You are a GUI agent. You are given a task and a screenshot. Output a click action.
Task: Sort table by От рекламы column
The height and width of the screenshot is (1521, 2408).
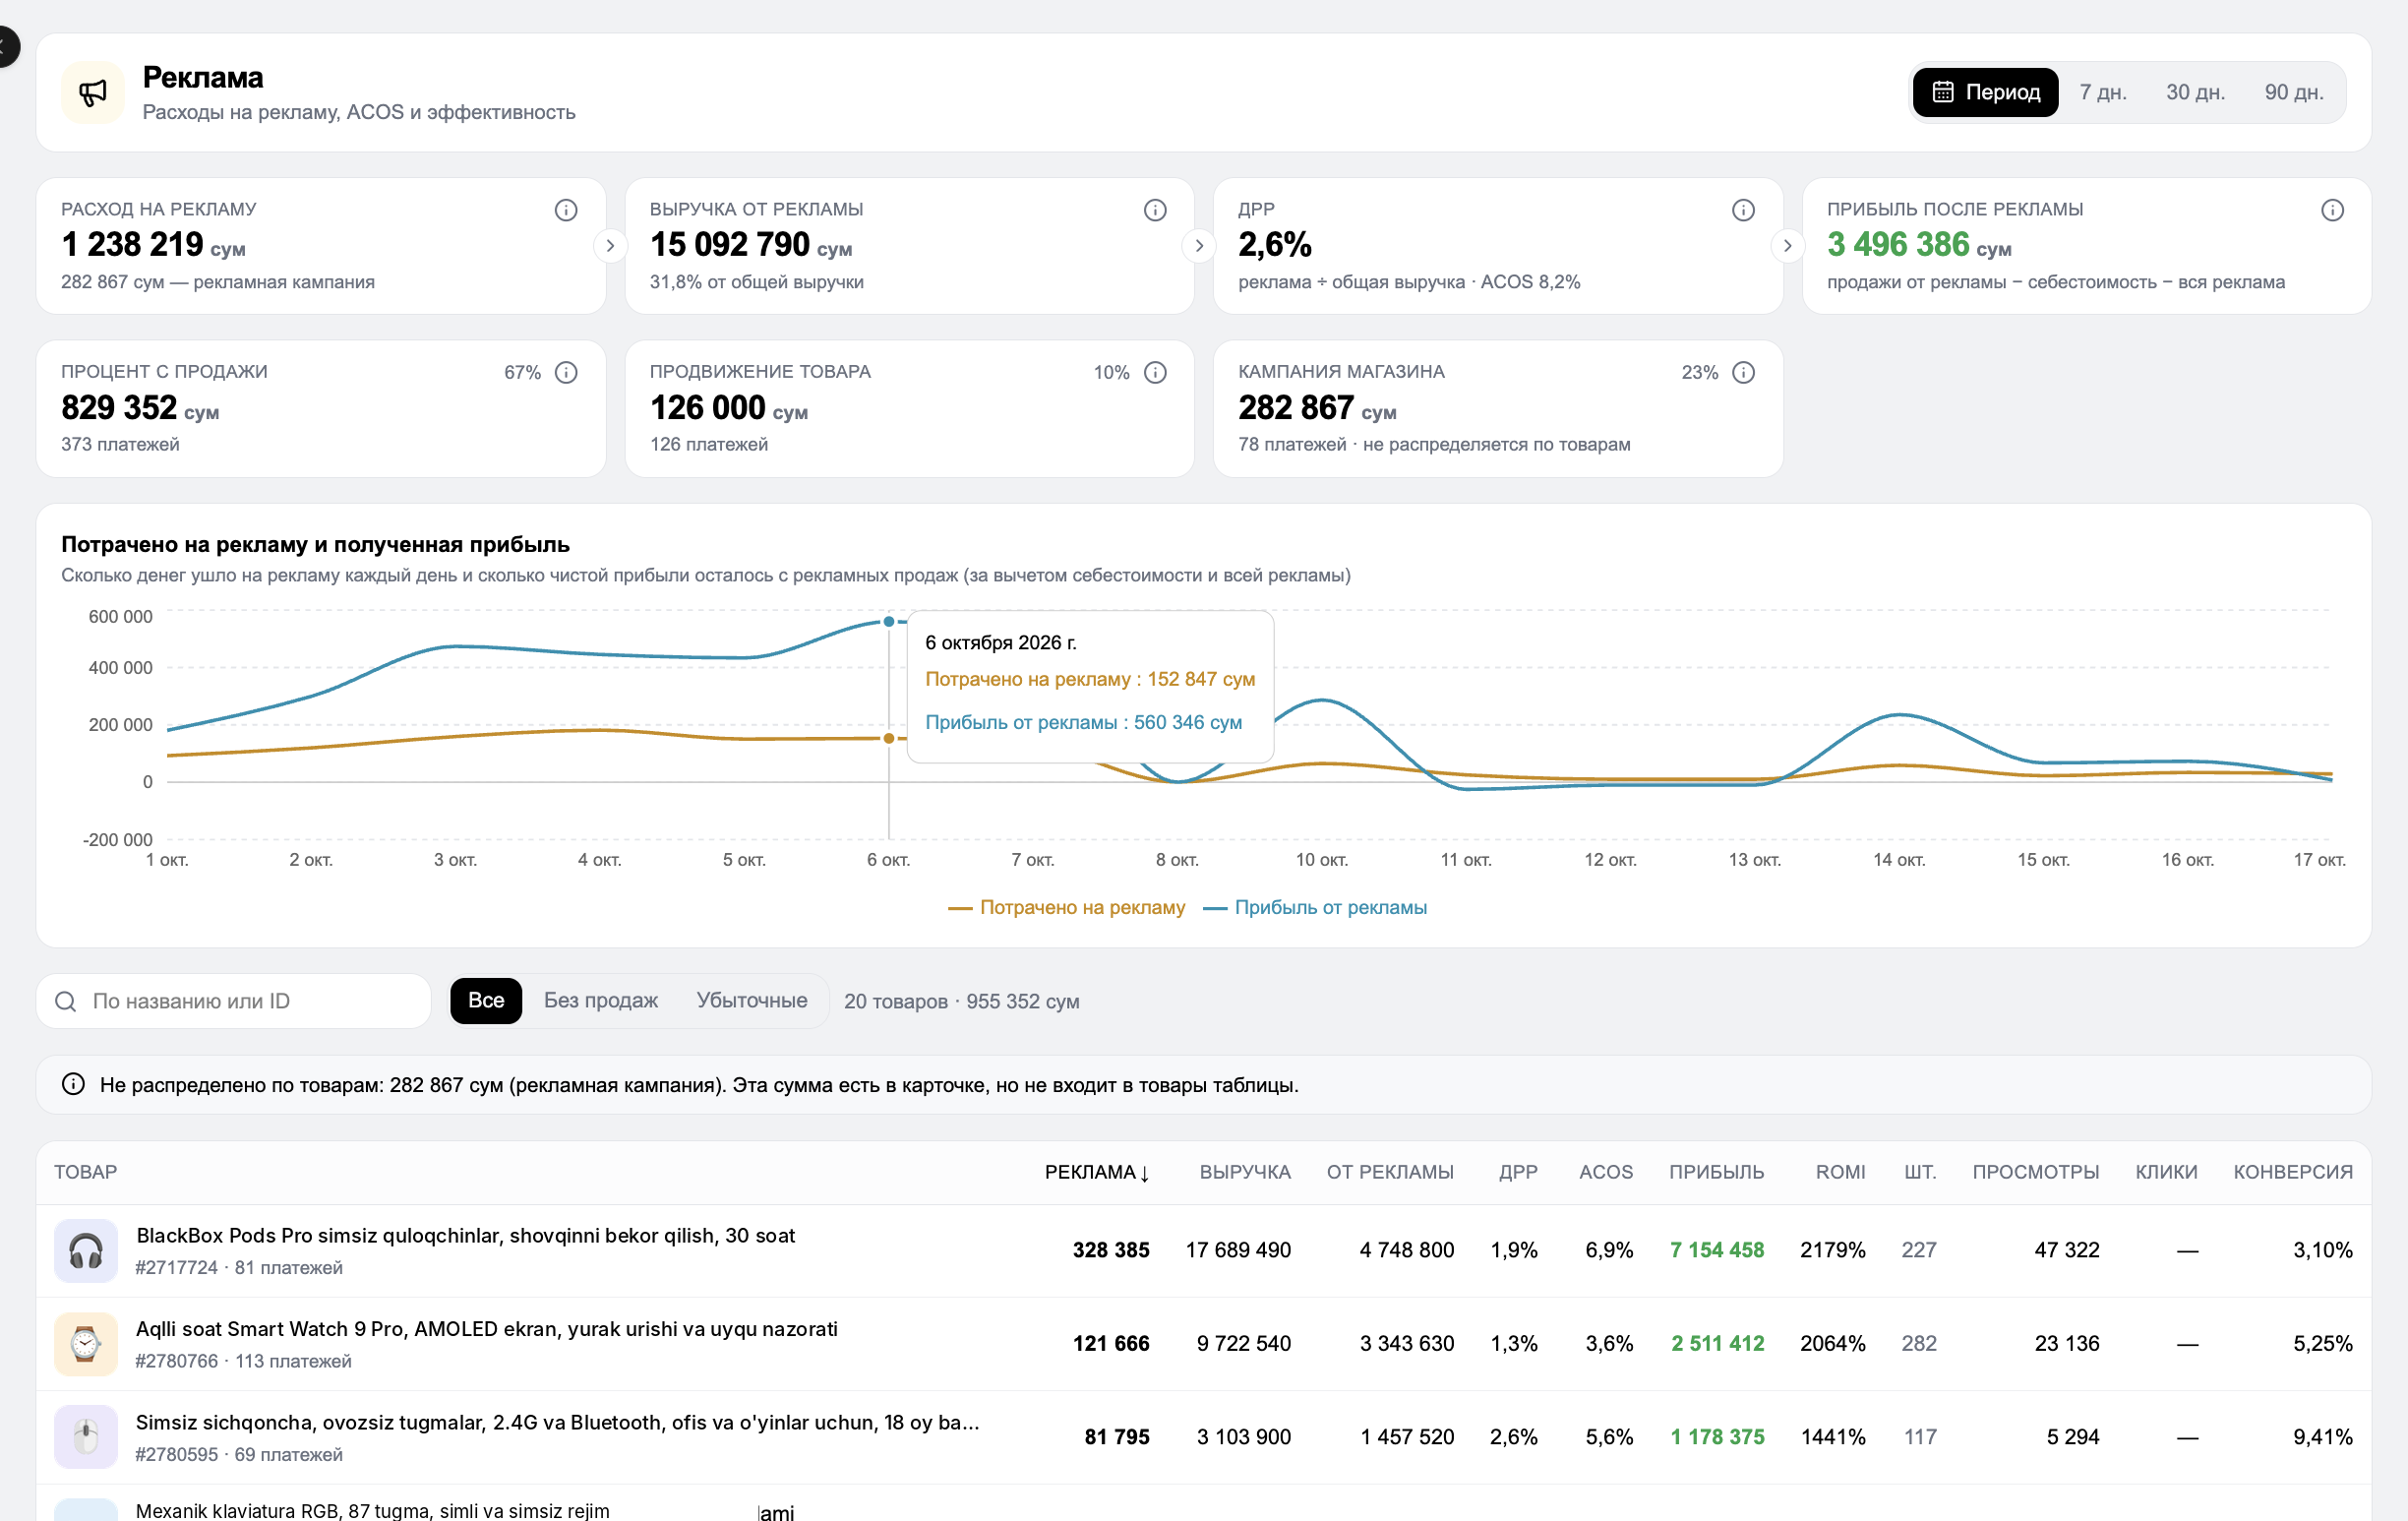pos(1390,1172)
